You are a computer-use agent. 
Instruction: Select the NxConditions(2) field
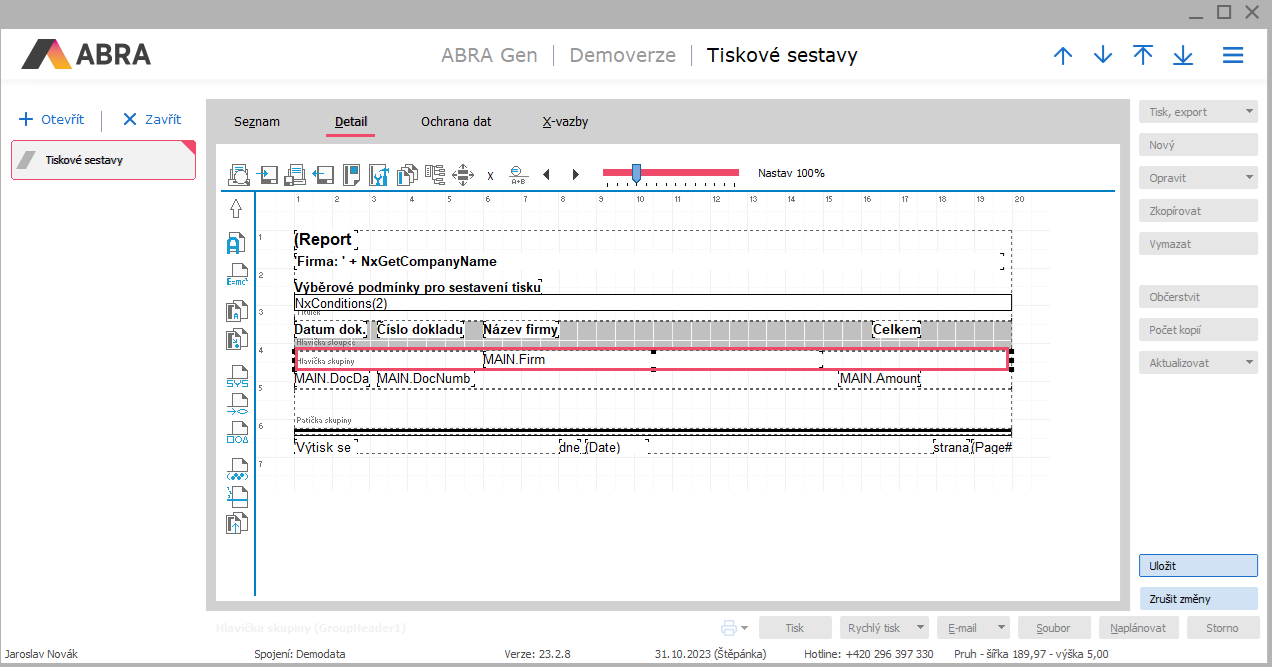pyautogui.click(x=653, y=303)
